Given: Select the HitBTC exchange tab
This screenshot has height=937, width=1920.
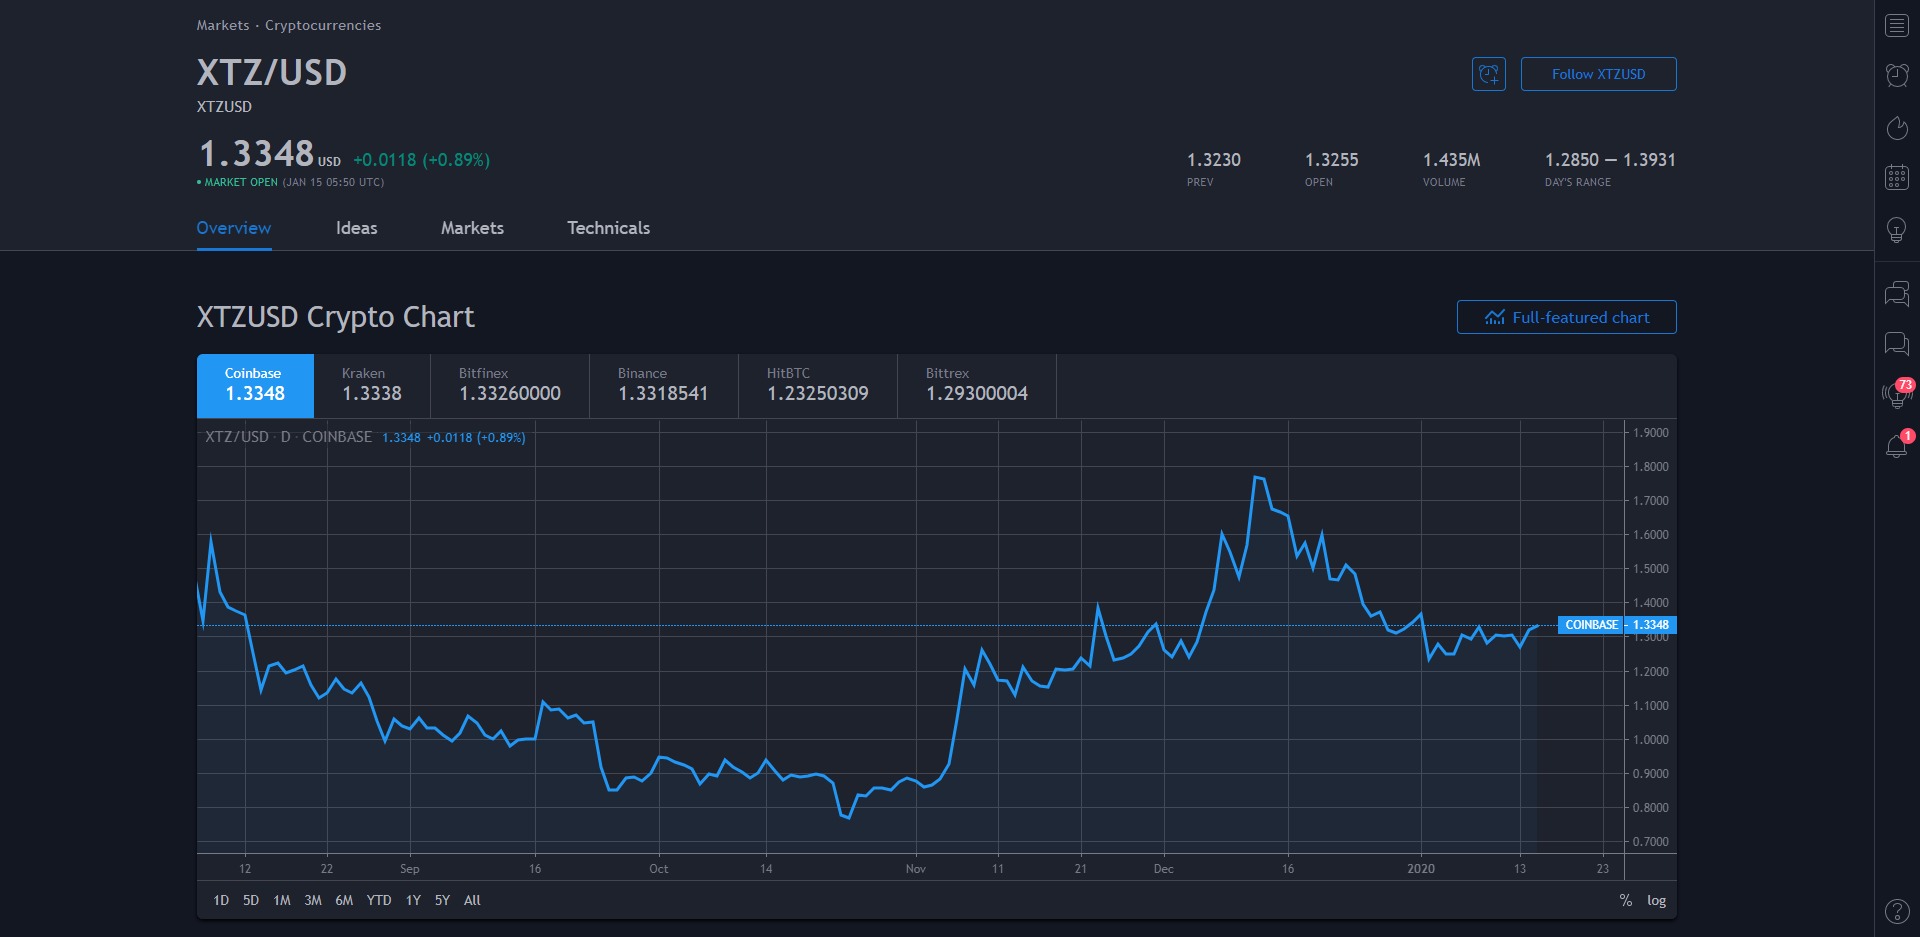Looking at the screenshot, I should point(818,386).
